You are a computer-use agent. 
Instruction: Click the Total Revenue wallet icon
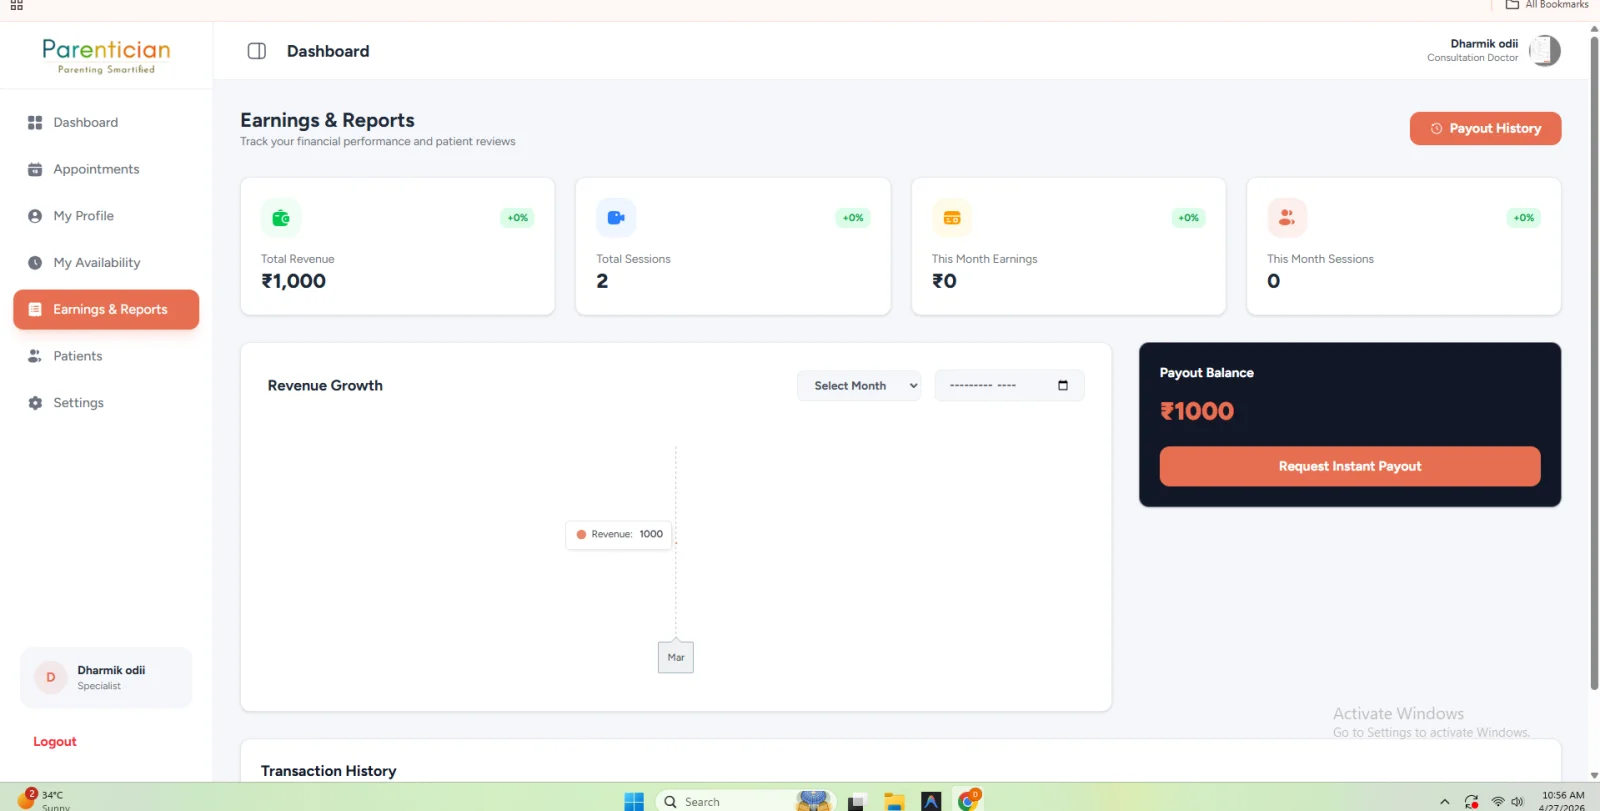point(281,217)
